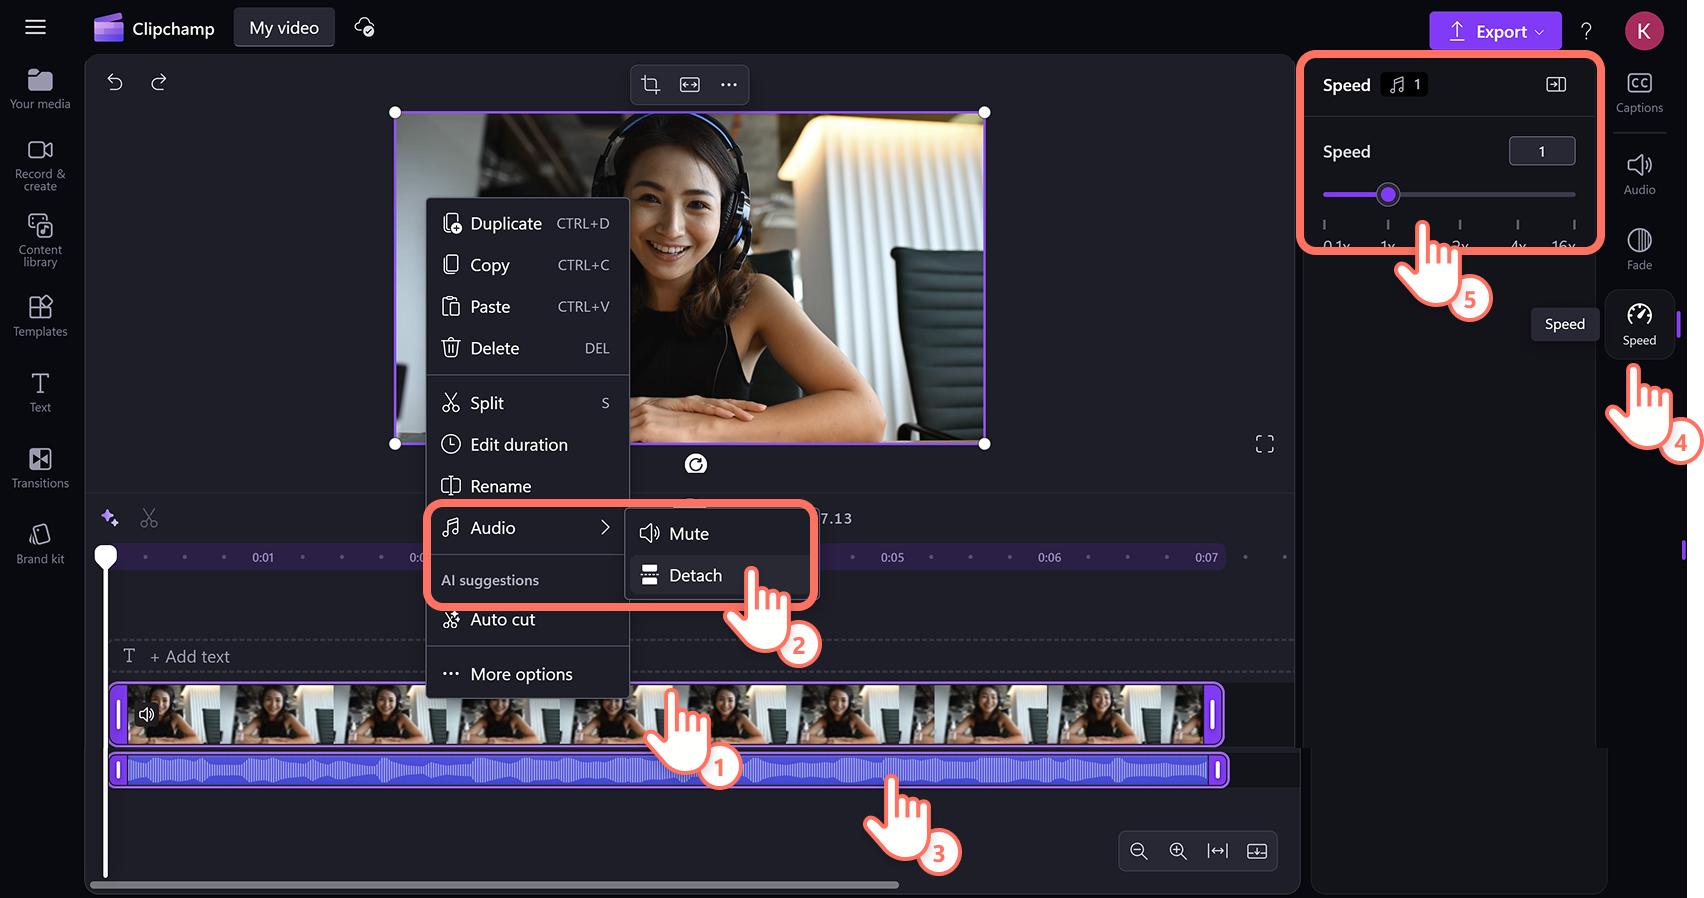Click the My video title

pos(284,28)
